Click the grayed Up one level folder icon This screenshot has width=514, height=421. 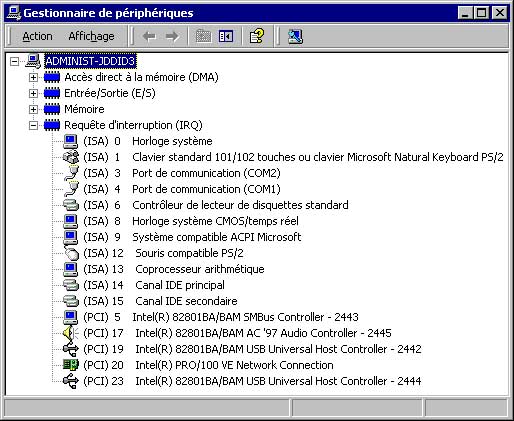pyautogui.click(x=203, y=36)
